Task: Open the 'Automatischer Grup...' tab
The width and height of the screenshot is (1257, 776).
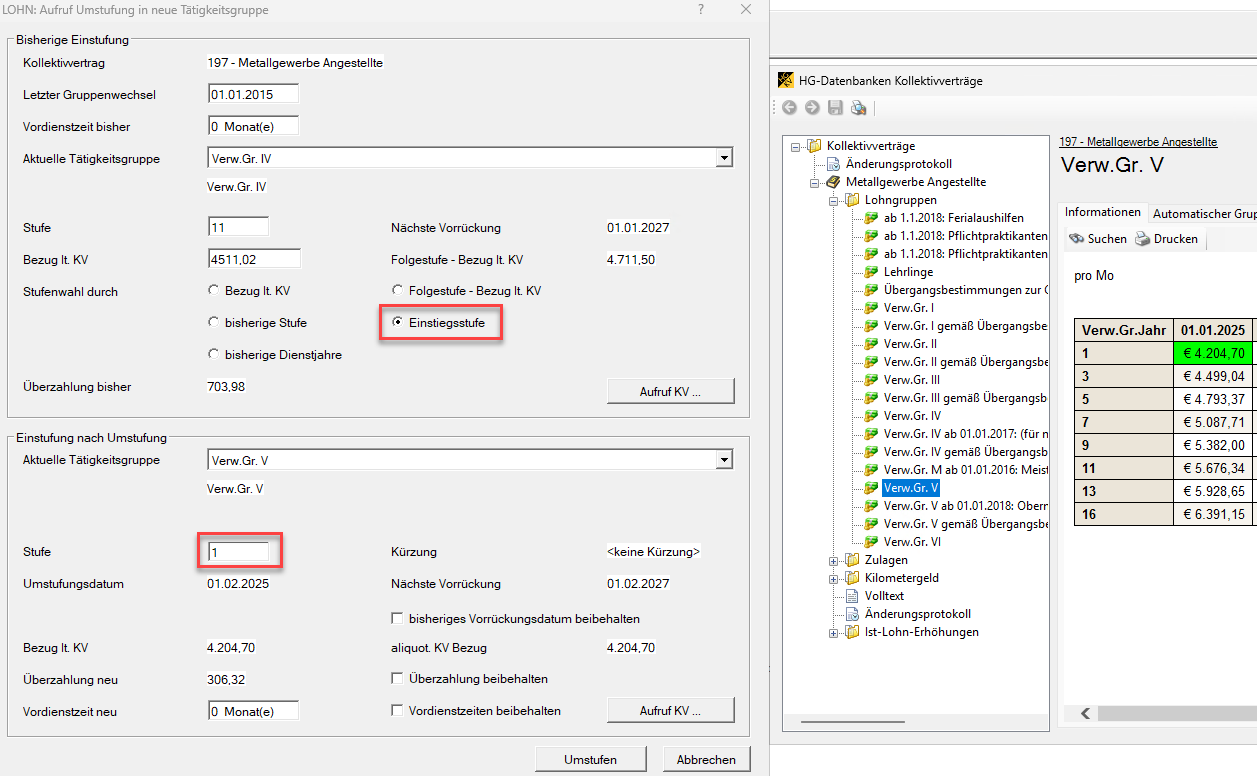Action: click(1204, 214)
